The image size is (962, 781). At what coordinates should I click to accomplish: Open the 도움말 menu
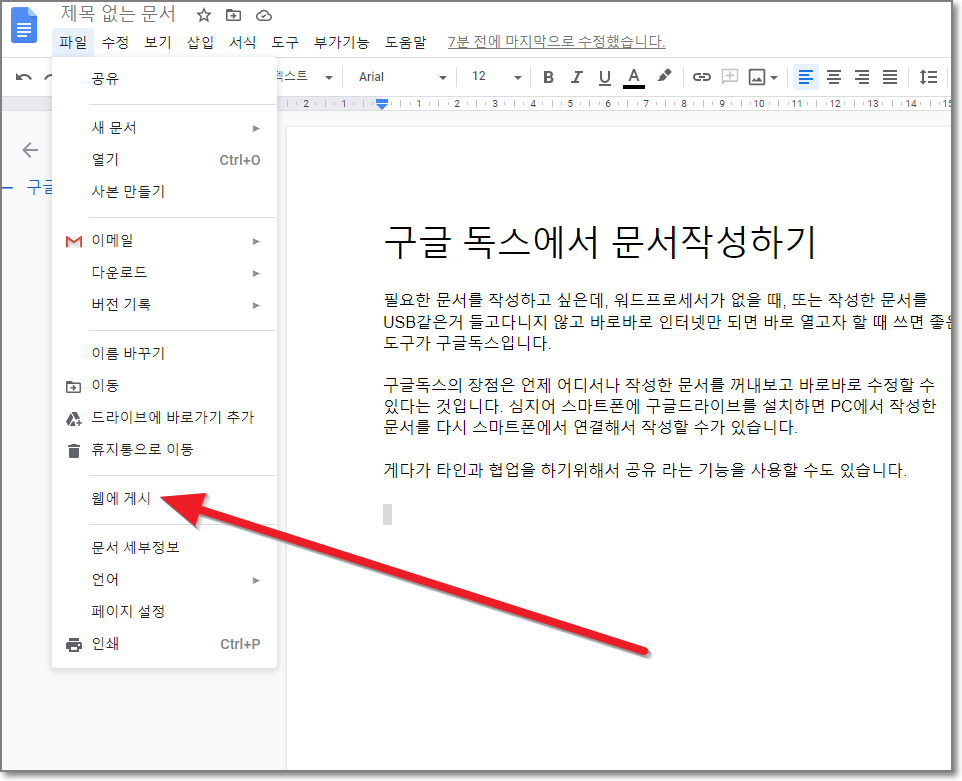pos(405,42)
